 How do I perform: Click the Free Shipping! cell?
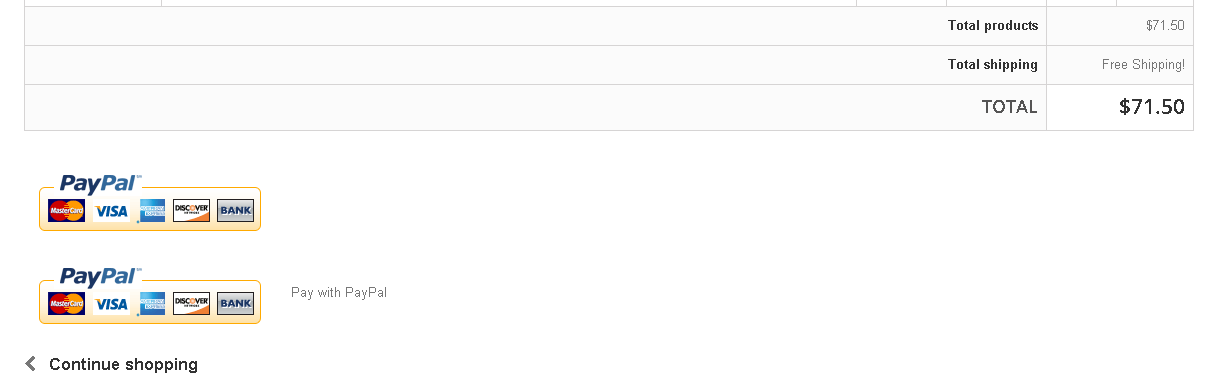1143,65
